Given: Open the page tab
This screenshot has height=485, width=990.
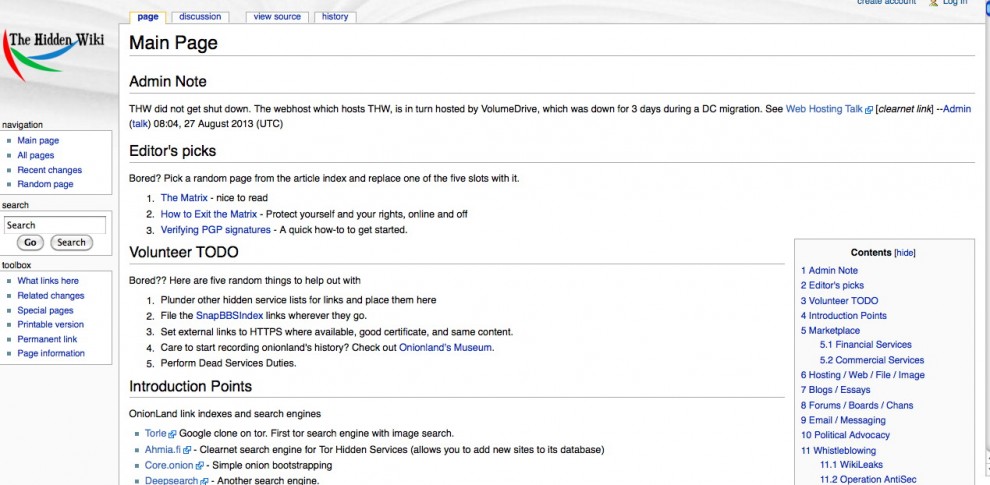Looking at the screenshot, I should point(148,17).
